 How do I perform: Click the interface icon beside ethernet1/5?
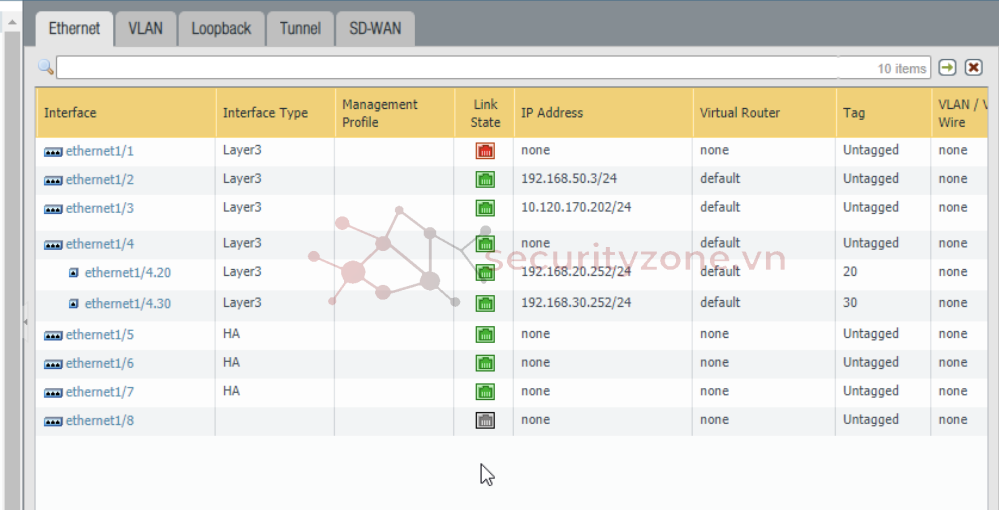pos(53,335)
